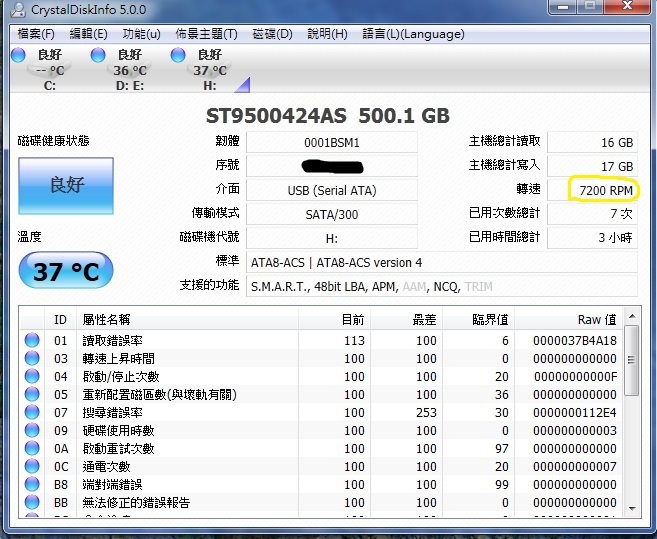
Task: Click the transfer mode field SATA/300
Action: 332,215
